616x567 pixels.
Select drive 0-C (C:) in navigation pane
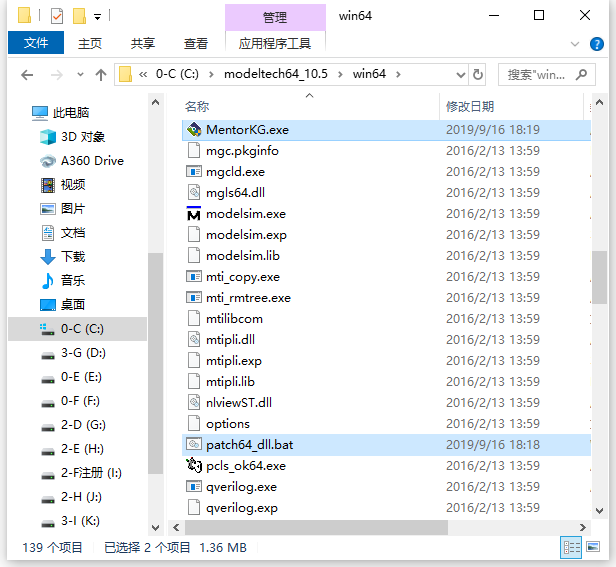tap(77, 328)
